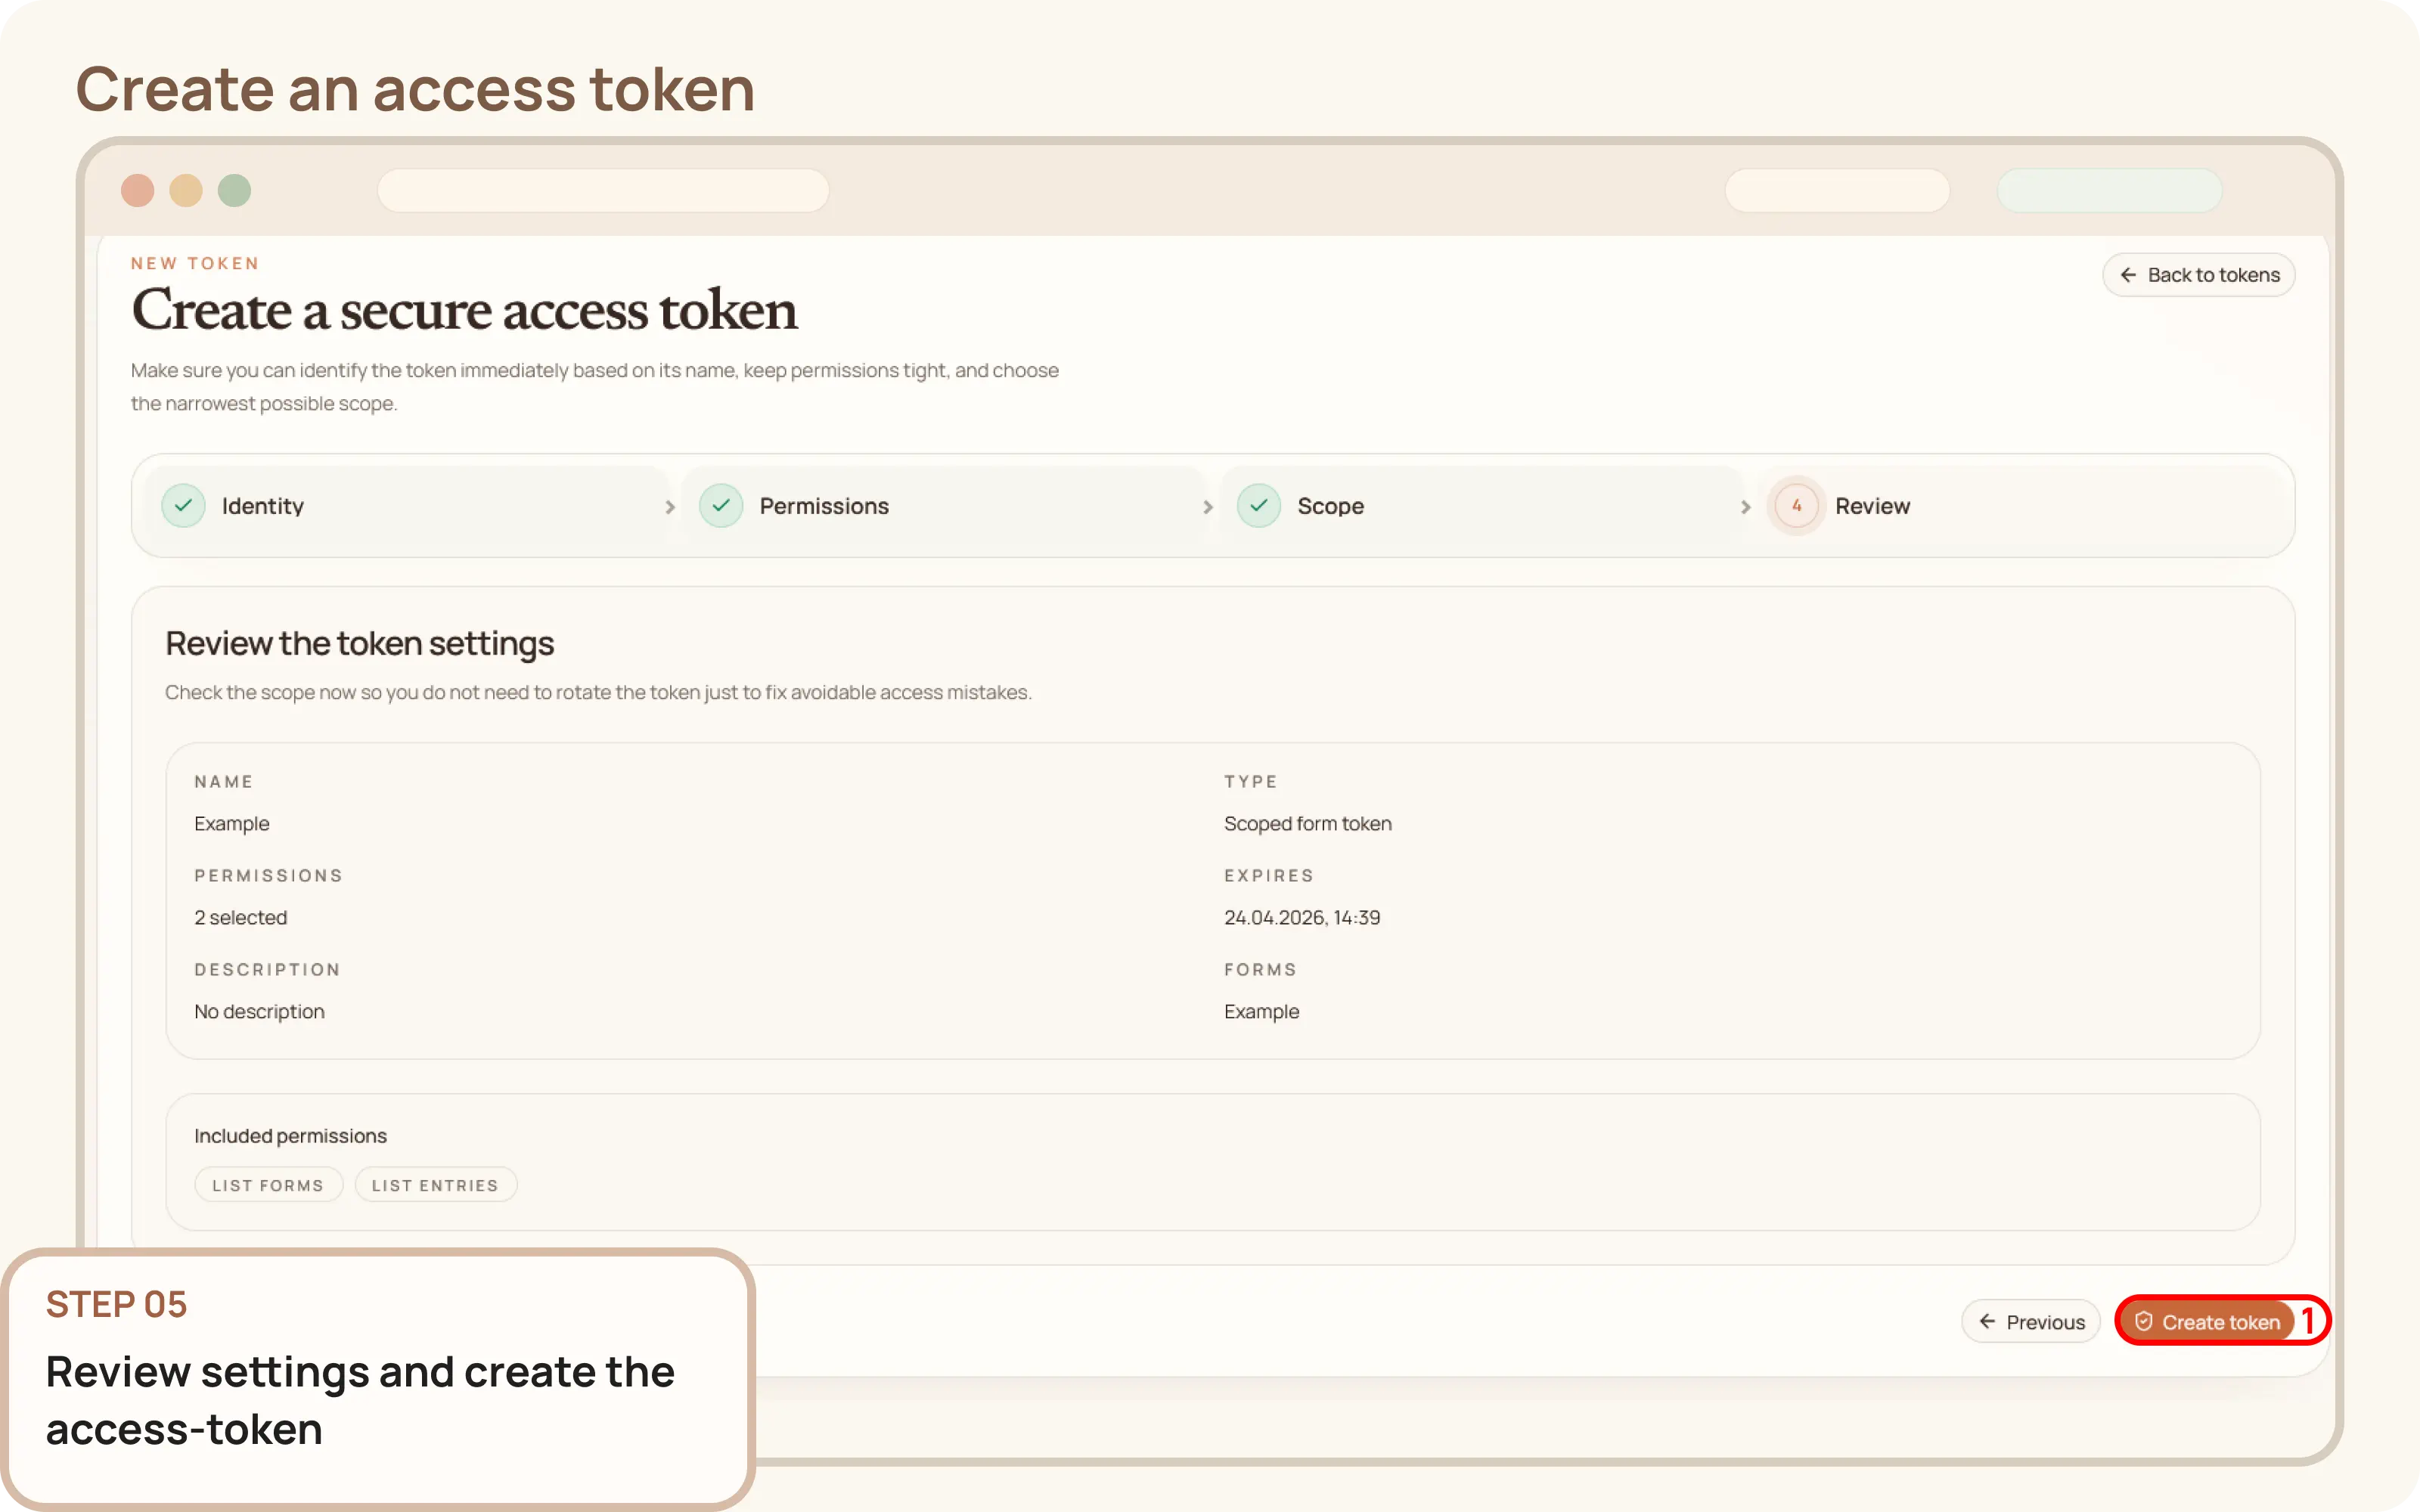
Task: Open the Review step
Action: [1872, 505]
